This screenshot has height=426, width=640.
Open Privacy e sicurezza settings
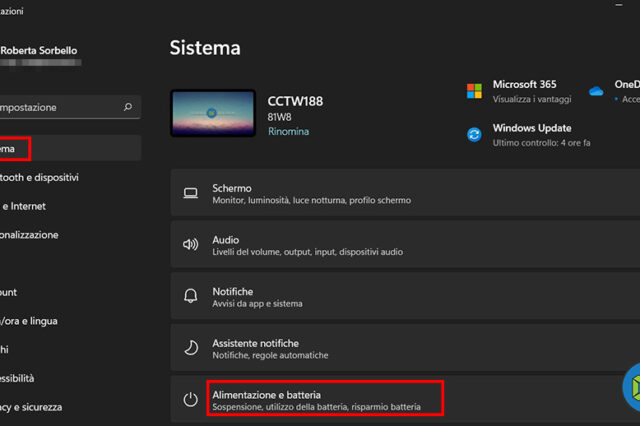point(32,407)
